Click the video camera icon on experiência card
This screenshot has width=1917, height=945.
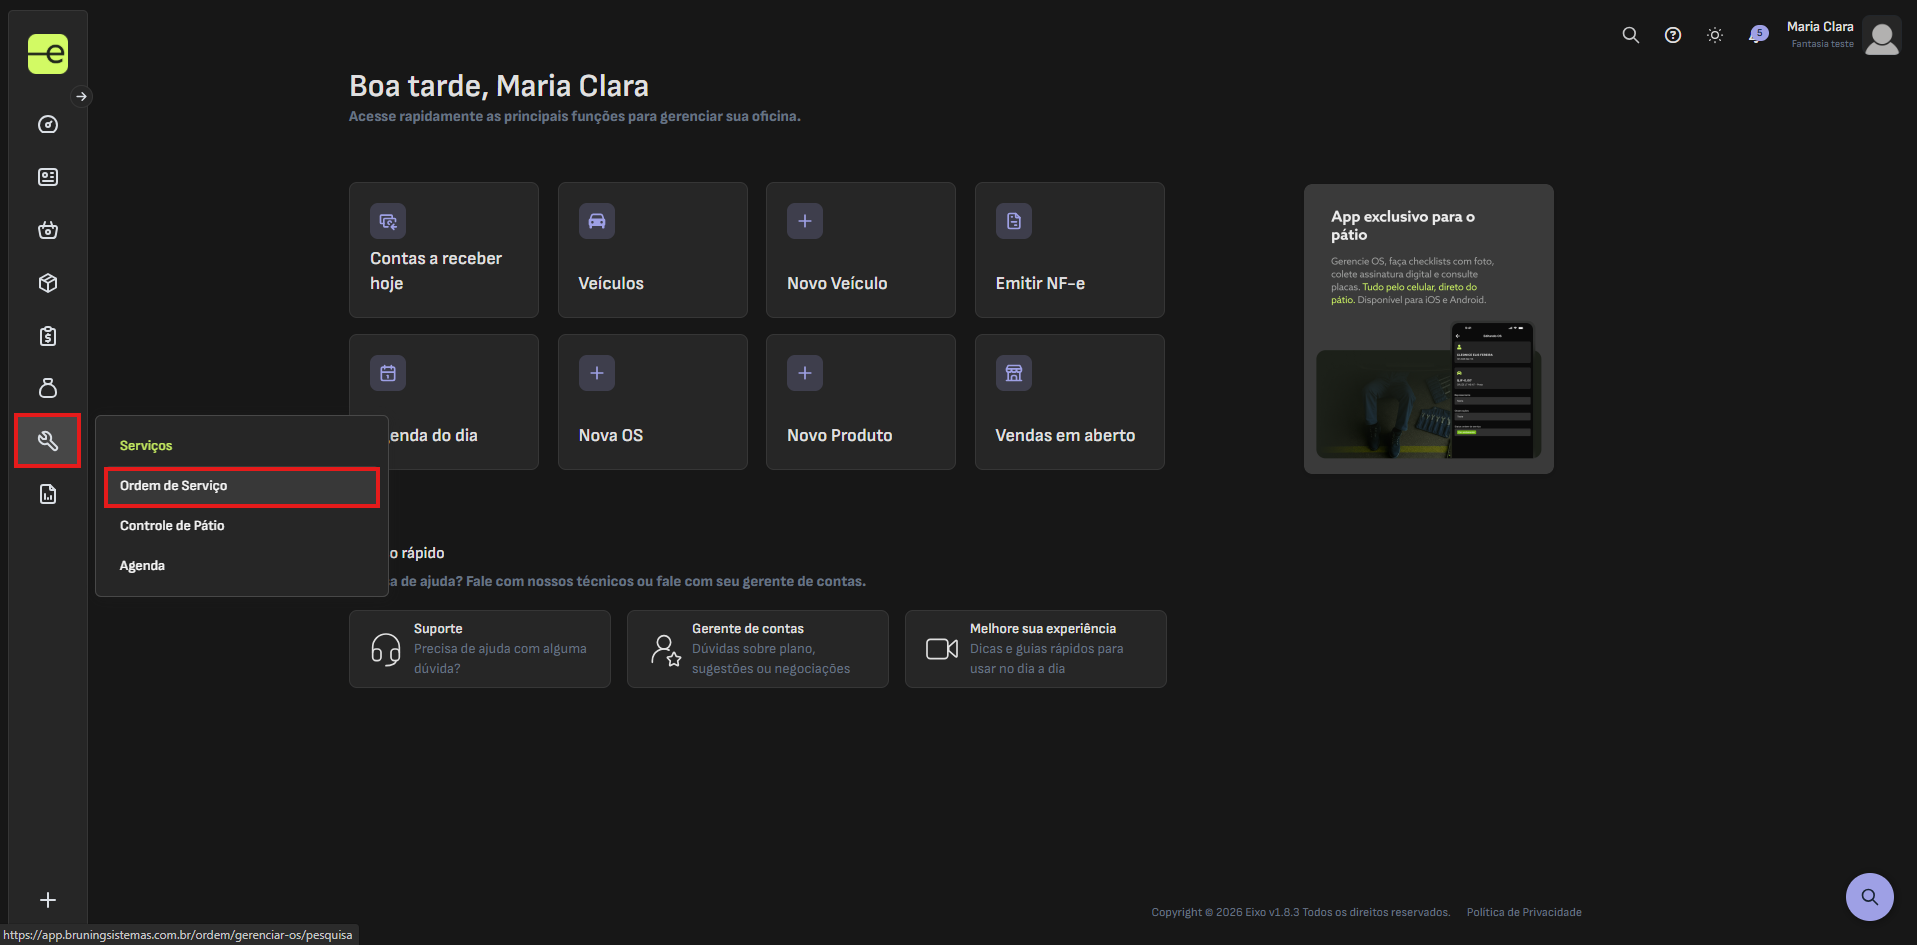point(942,649)
